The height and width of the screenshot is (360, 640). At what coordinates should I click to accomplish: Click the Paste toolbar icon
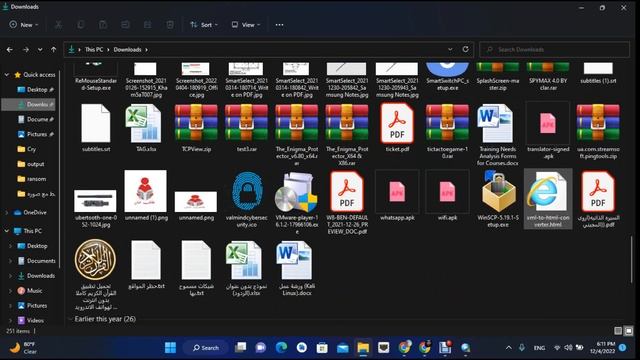point(103,25)
